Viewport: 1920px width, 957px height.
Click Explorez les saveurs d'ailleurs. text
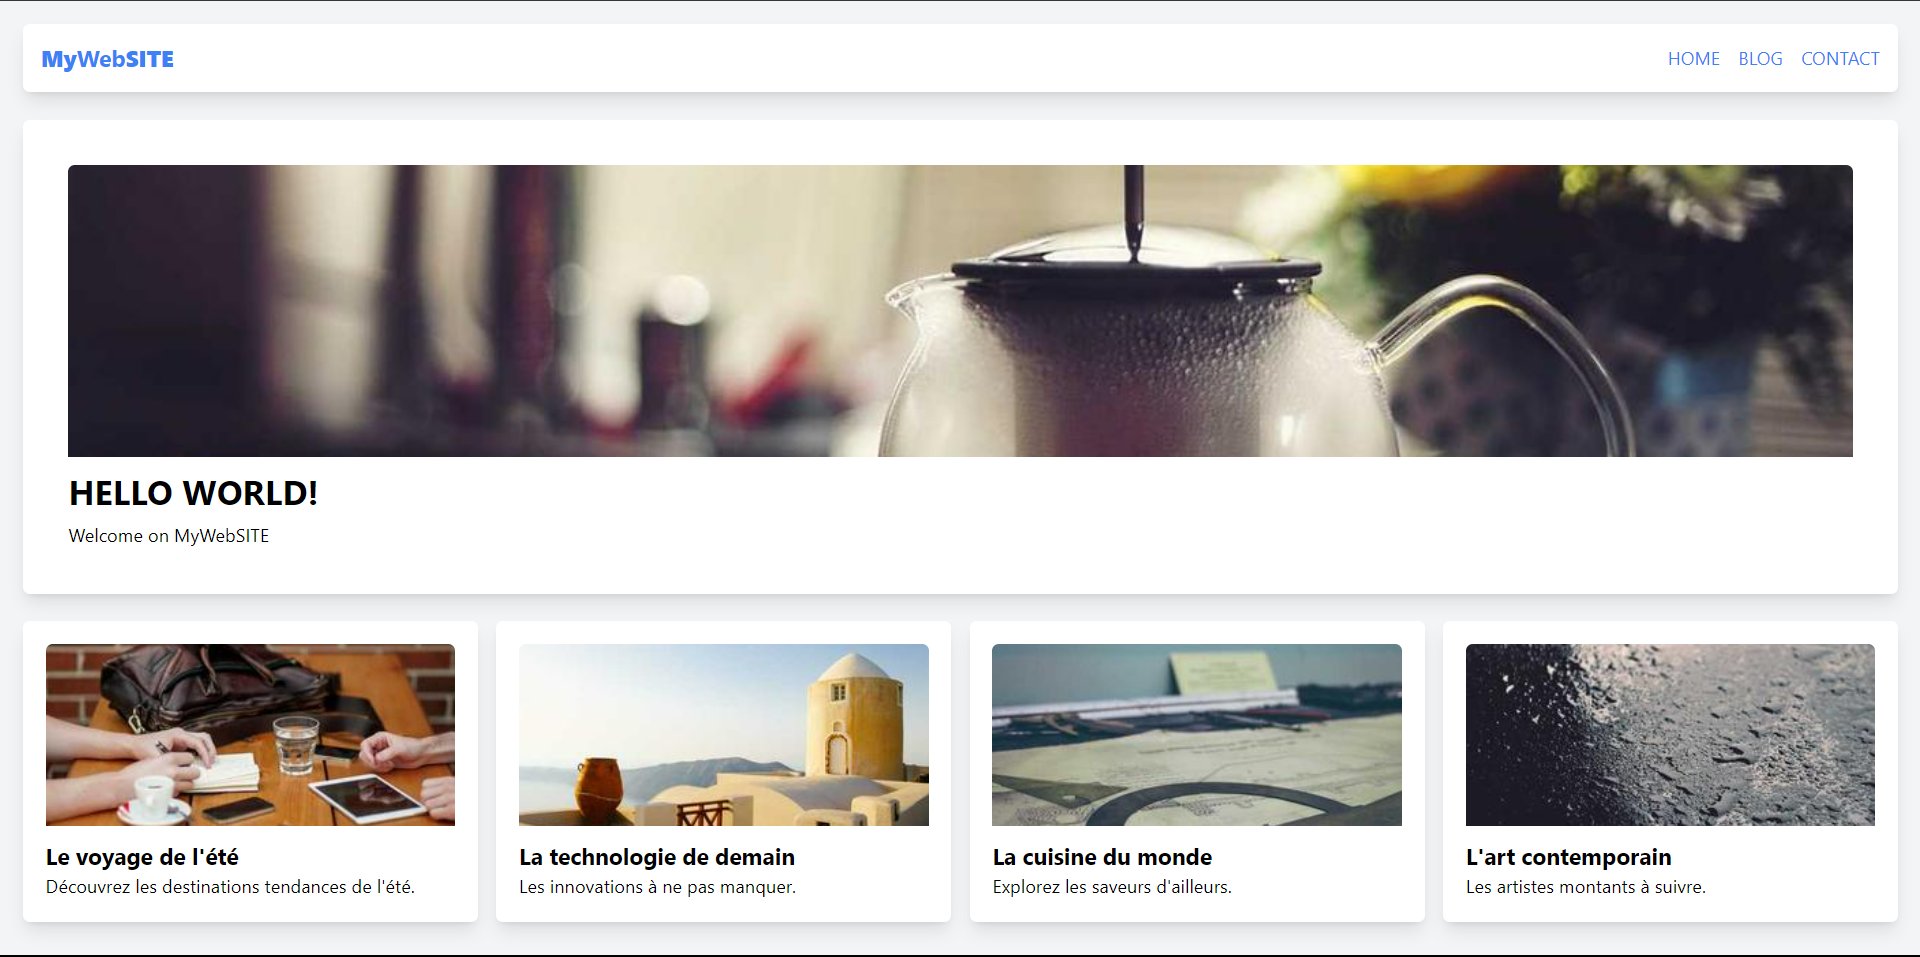coord(1112,887)
